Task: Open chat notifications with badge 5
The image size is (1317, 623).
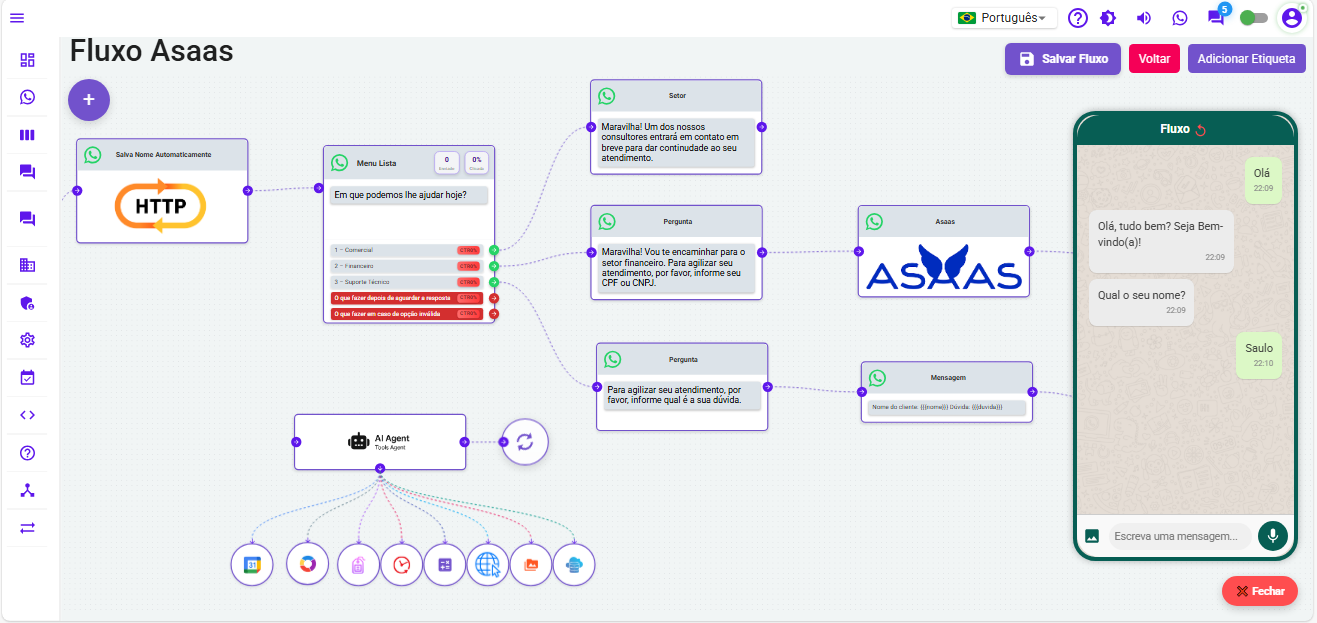Action: coord(1216,17)
